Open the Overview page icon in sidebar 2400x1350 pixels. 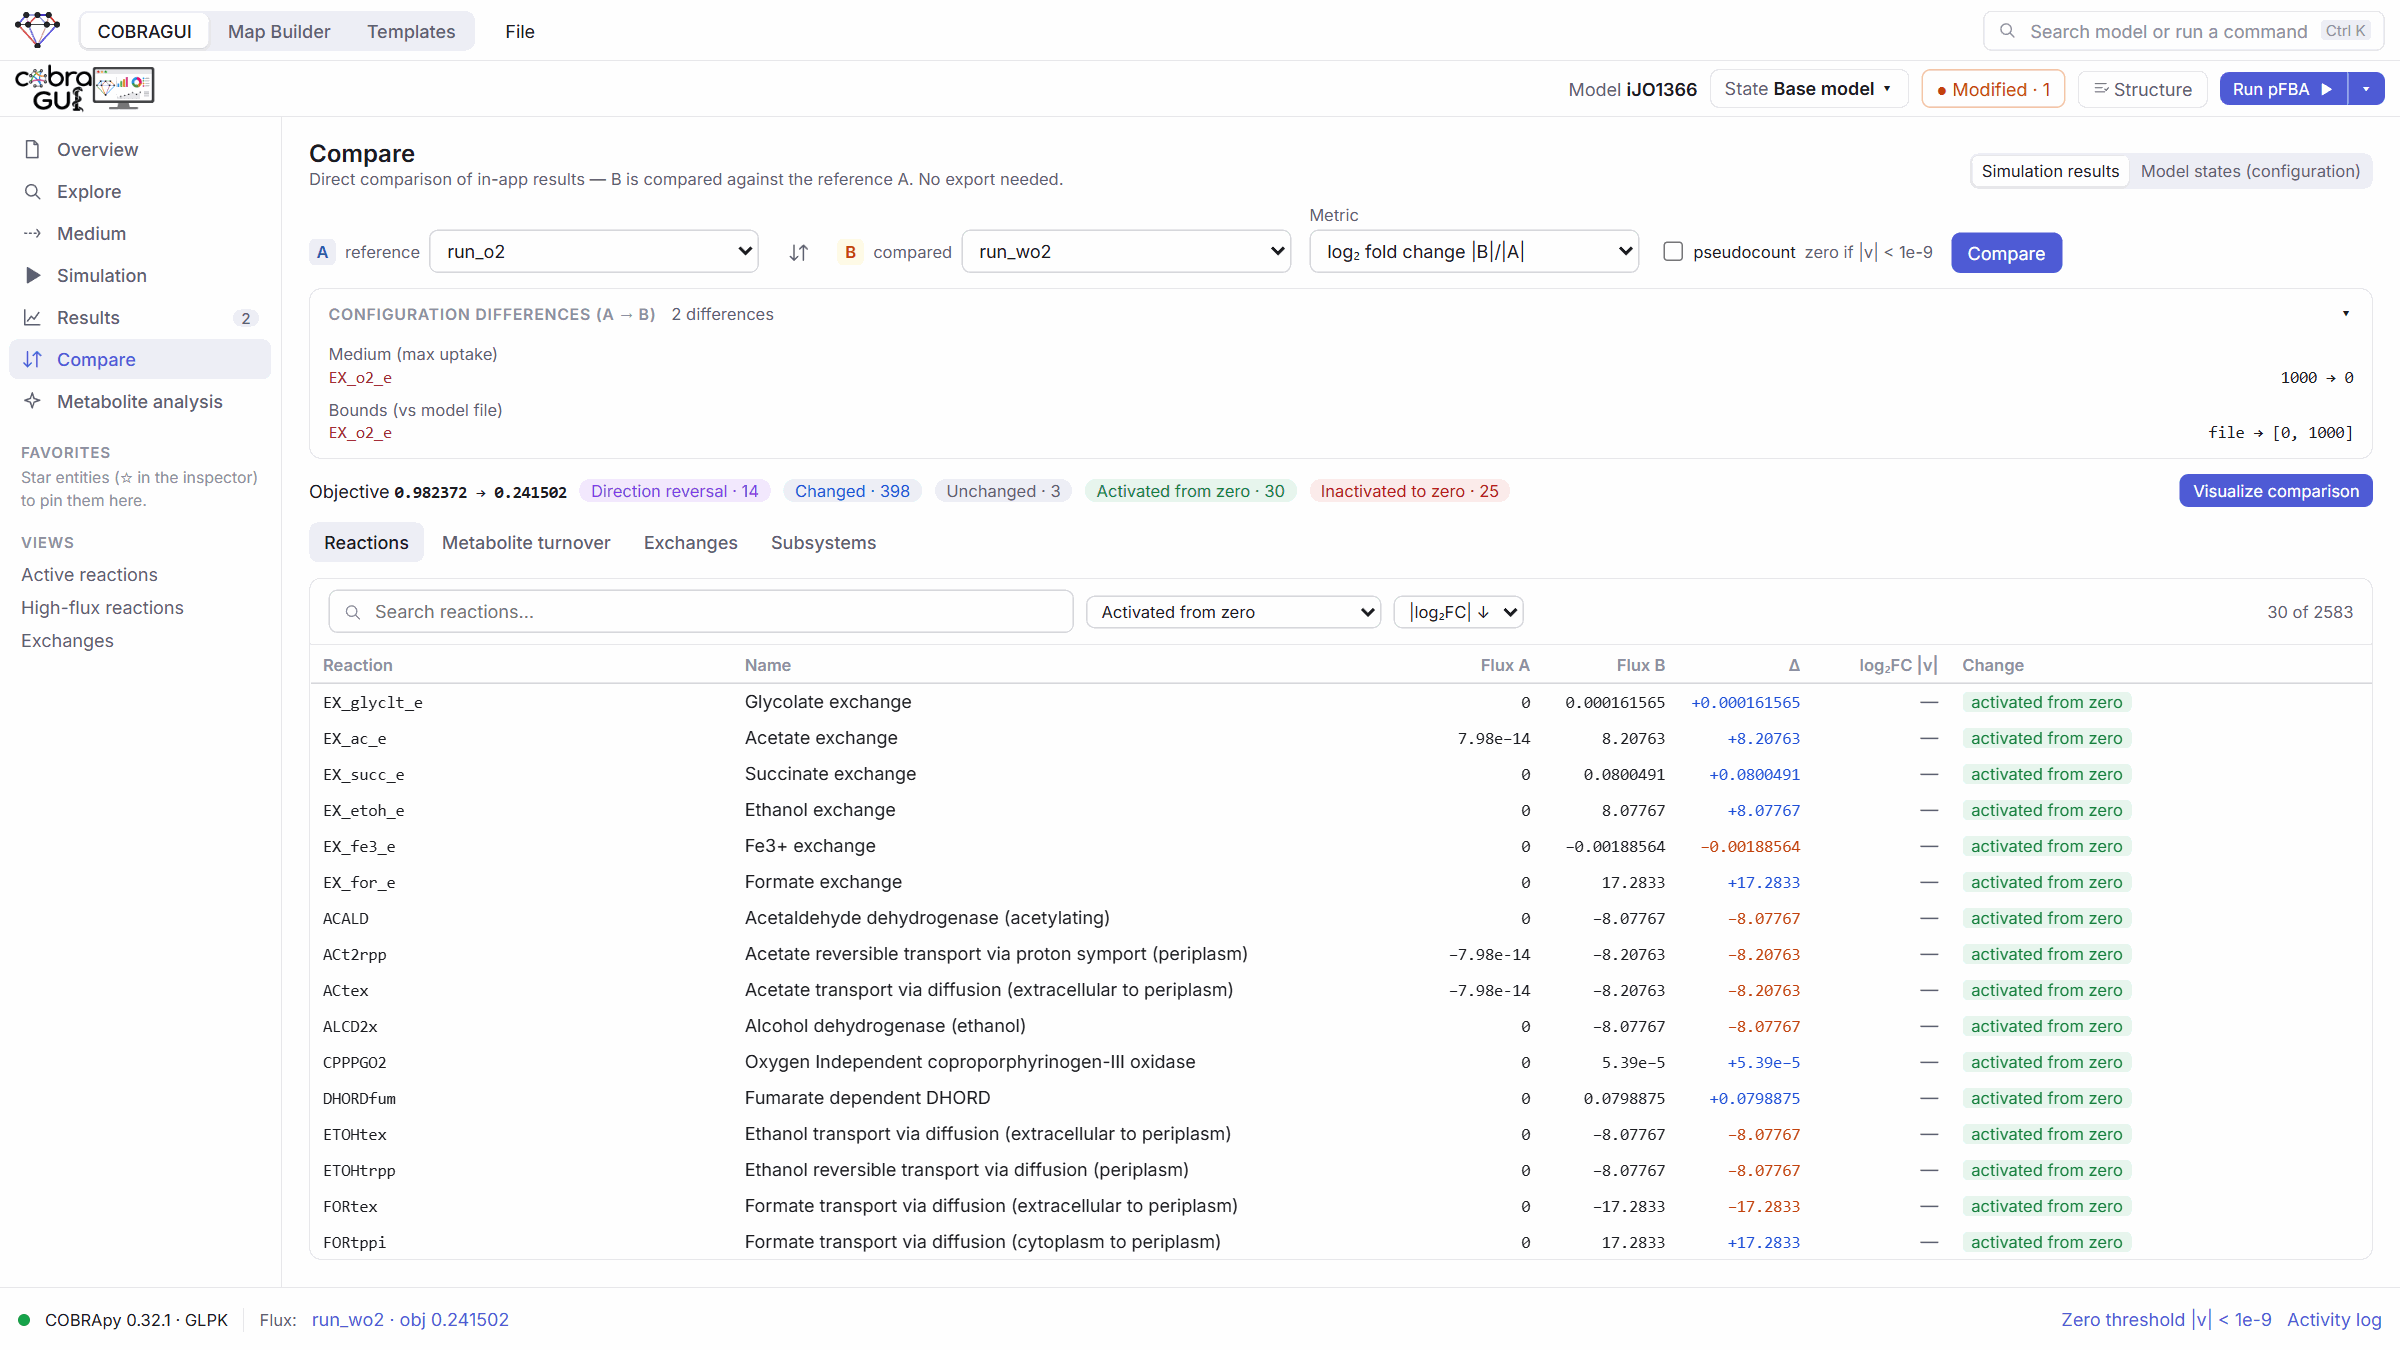click(x=33, y=150)
